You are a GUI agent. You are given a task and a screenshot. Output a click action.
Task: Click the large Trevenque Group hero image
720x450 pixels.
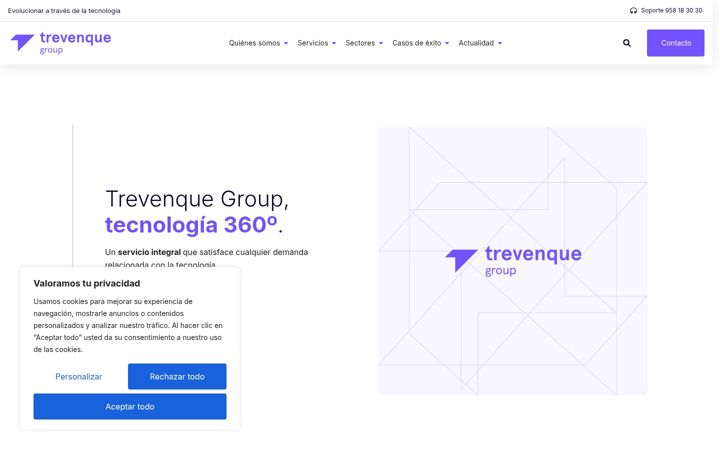[x=513, y=261]
